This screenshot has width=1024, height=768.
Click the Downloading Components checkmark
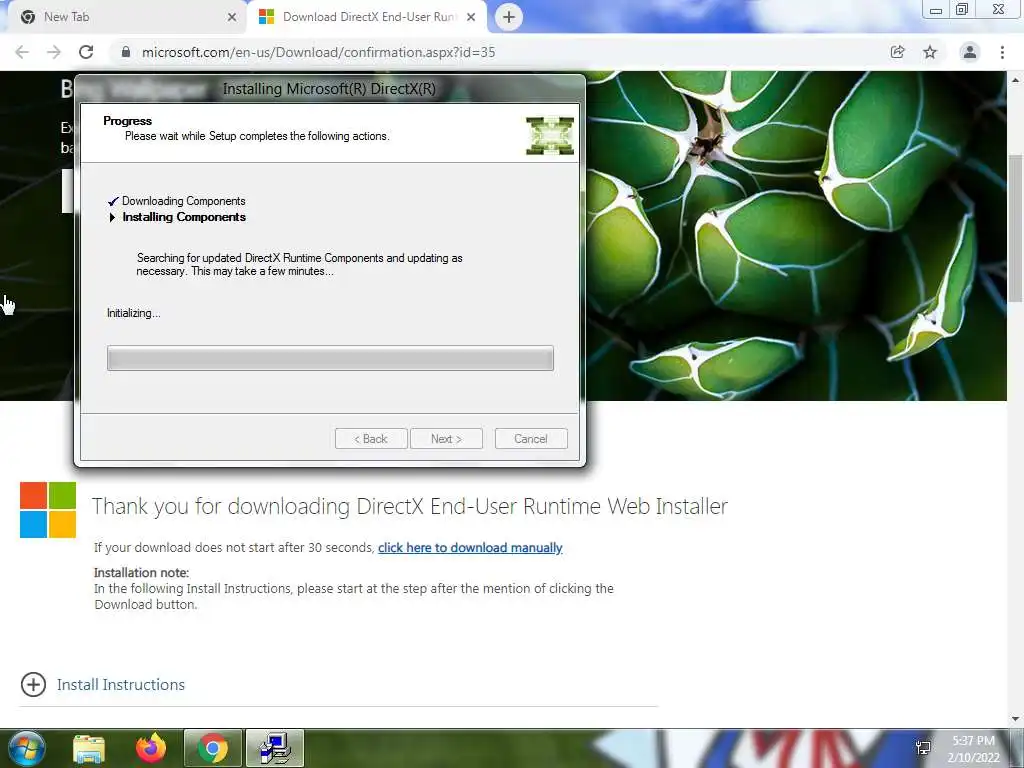(113, 201)
